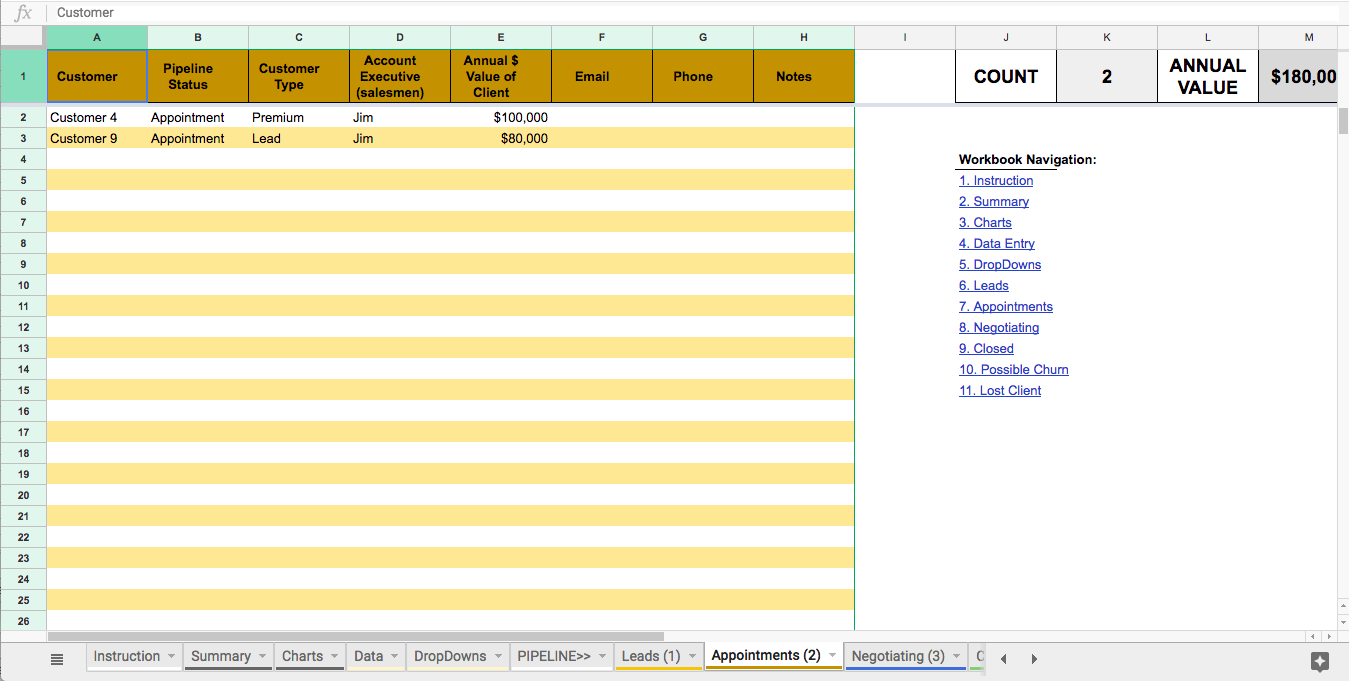
Task: Open the '10. Possible Churn' navigation link
Action: pos(1014,370)
